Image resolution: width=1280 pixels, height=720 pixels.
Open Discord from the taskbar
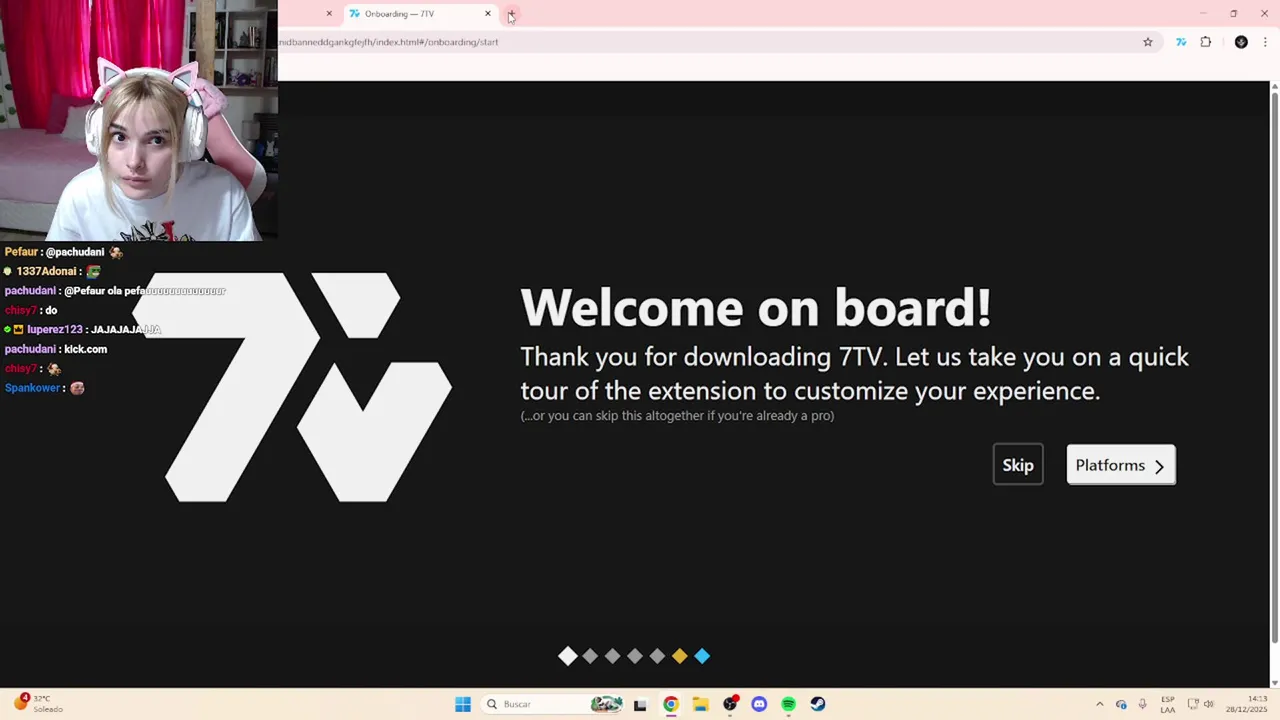[x=759, y=704]
